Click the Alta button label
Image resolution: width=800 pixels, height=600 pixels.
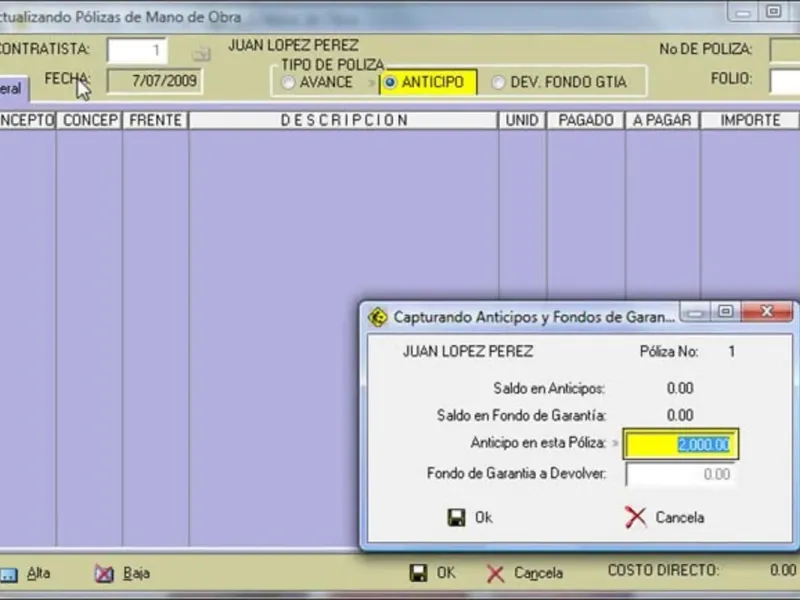click(x=38, y=574)
